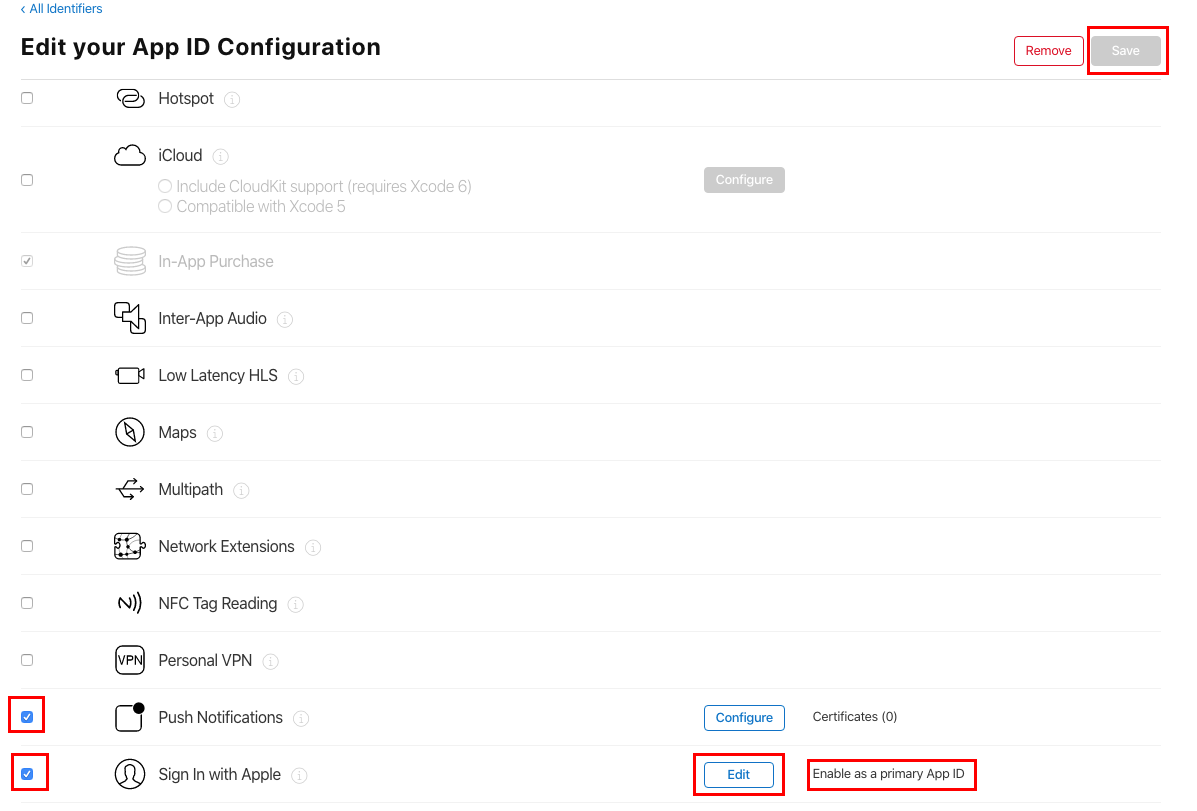Viewport: 1197px width, 811px height.
Task: Select Include CloudKit support radio option
Action: pyautogui.click(x=165, y=186)
